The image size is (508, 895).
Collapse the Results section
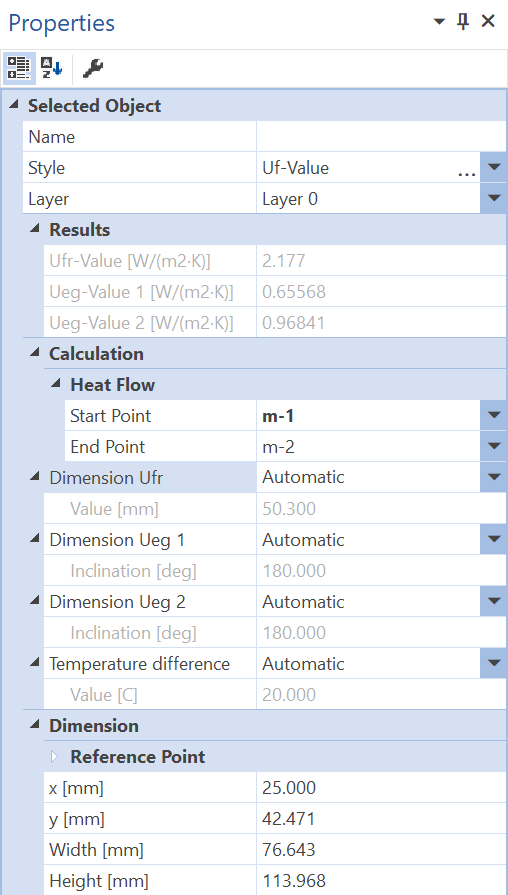(35, 229)
